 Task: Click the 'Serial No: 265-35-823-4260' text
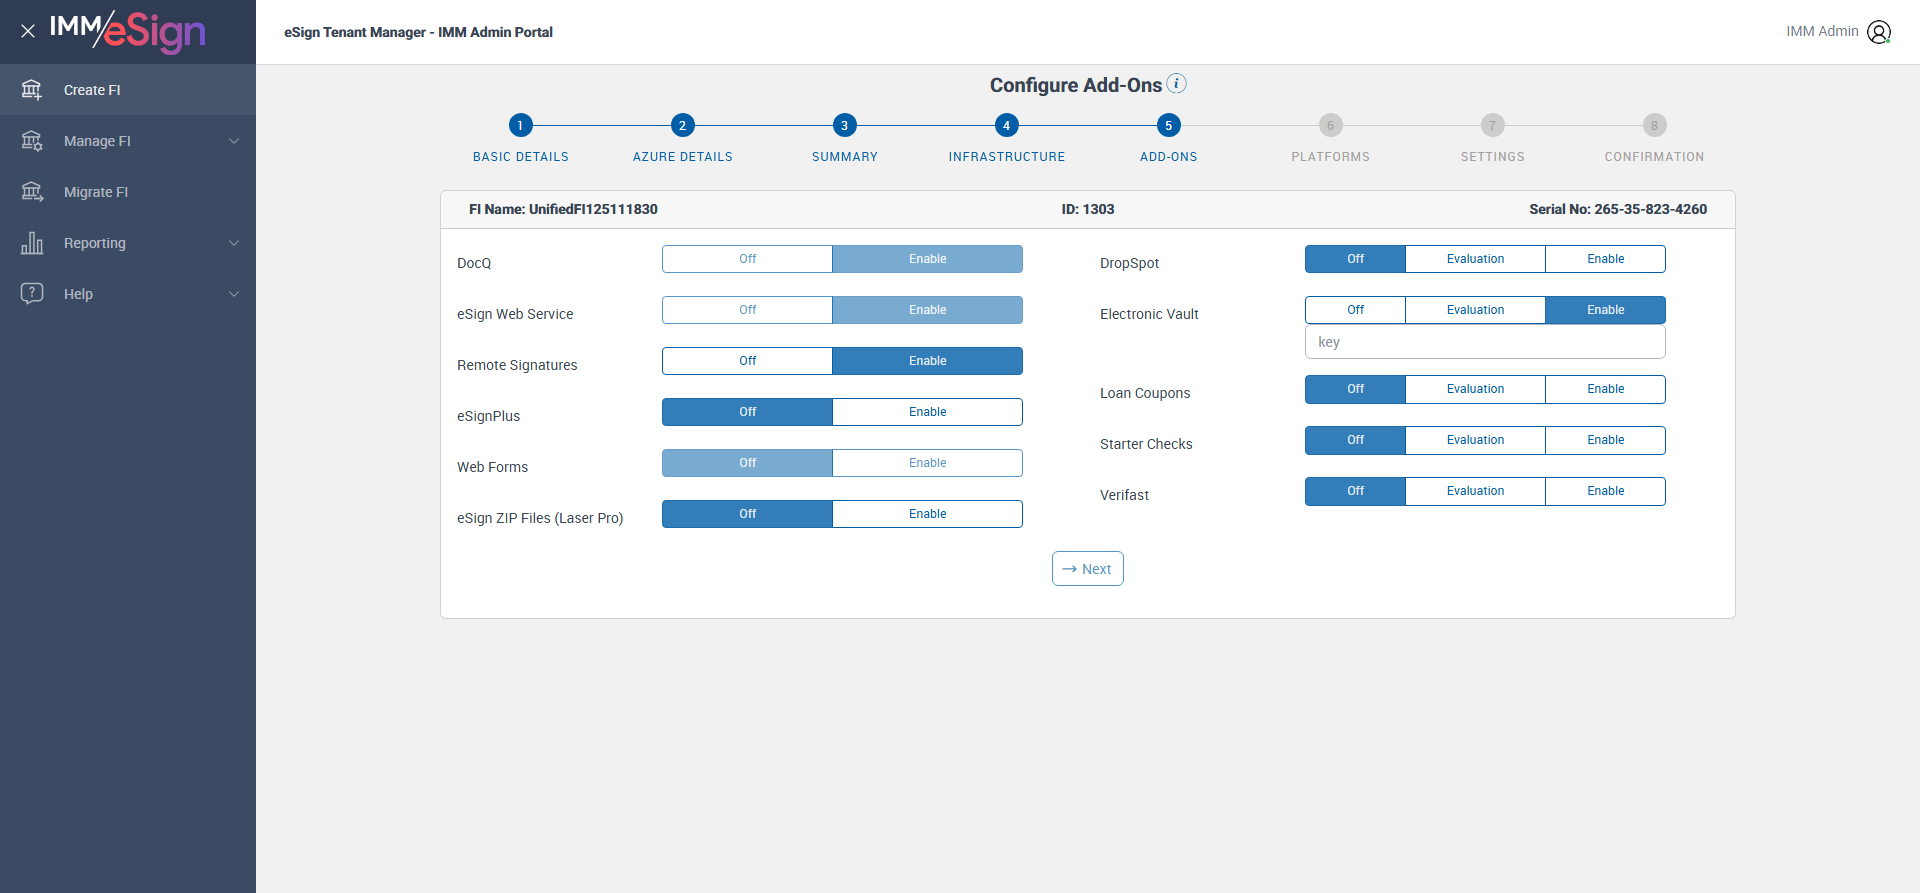coord(1618,209)
